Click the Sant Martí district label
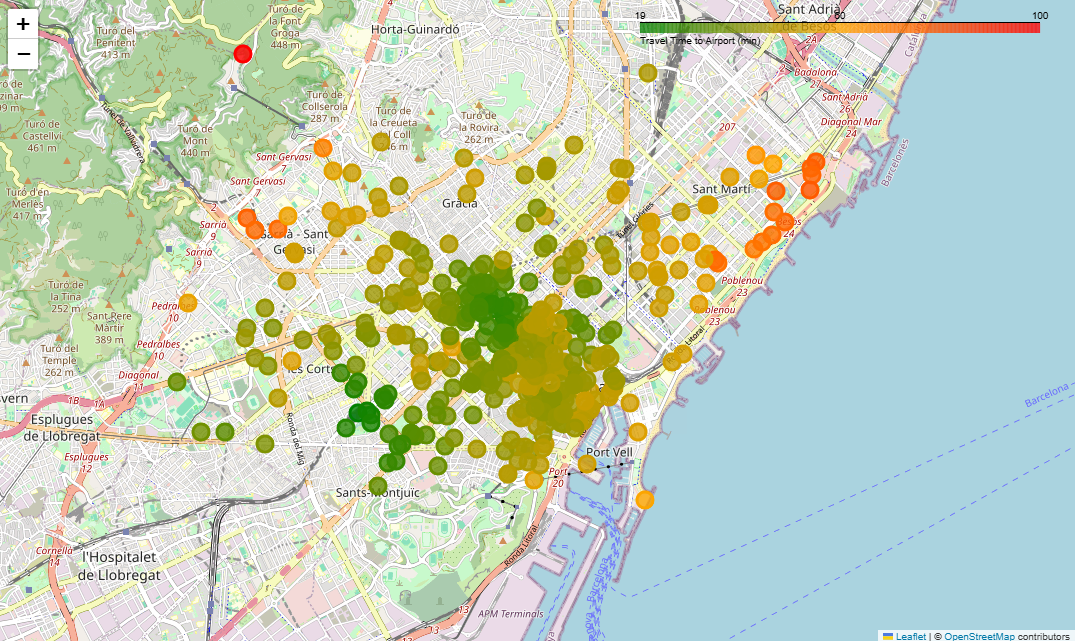Screen dimensions: 1078x641 coord(721,188)
